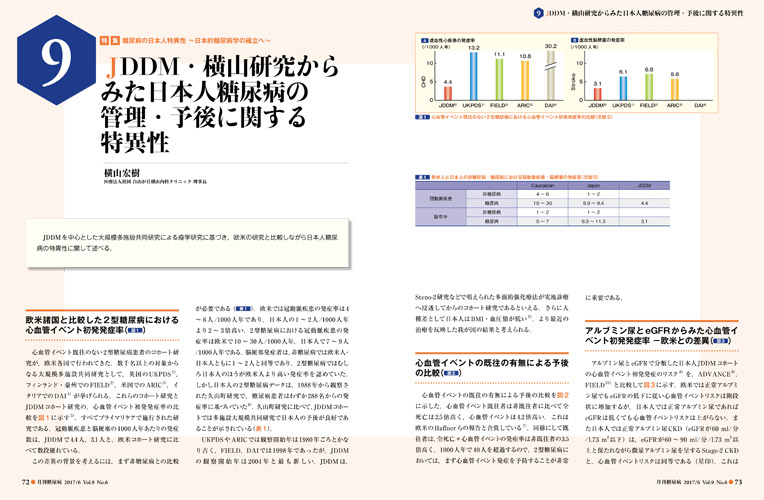The width and height of the screenshot is (764, 500).
Task: Click table cell 5～7
Action: 542,221
